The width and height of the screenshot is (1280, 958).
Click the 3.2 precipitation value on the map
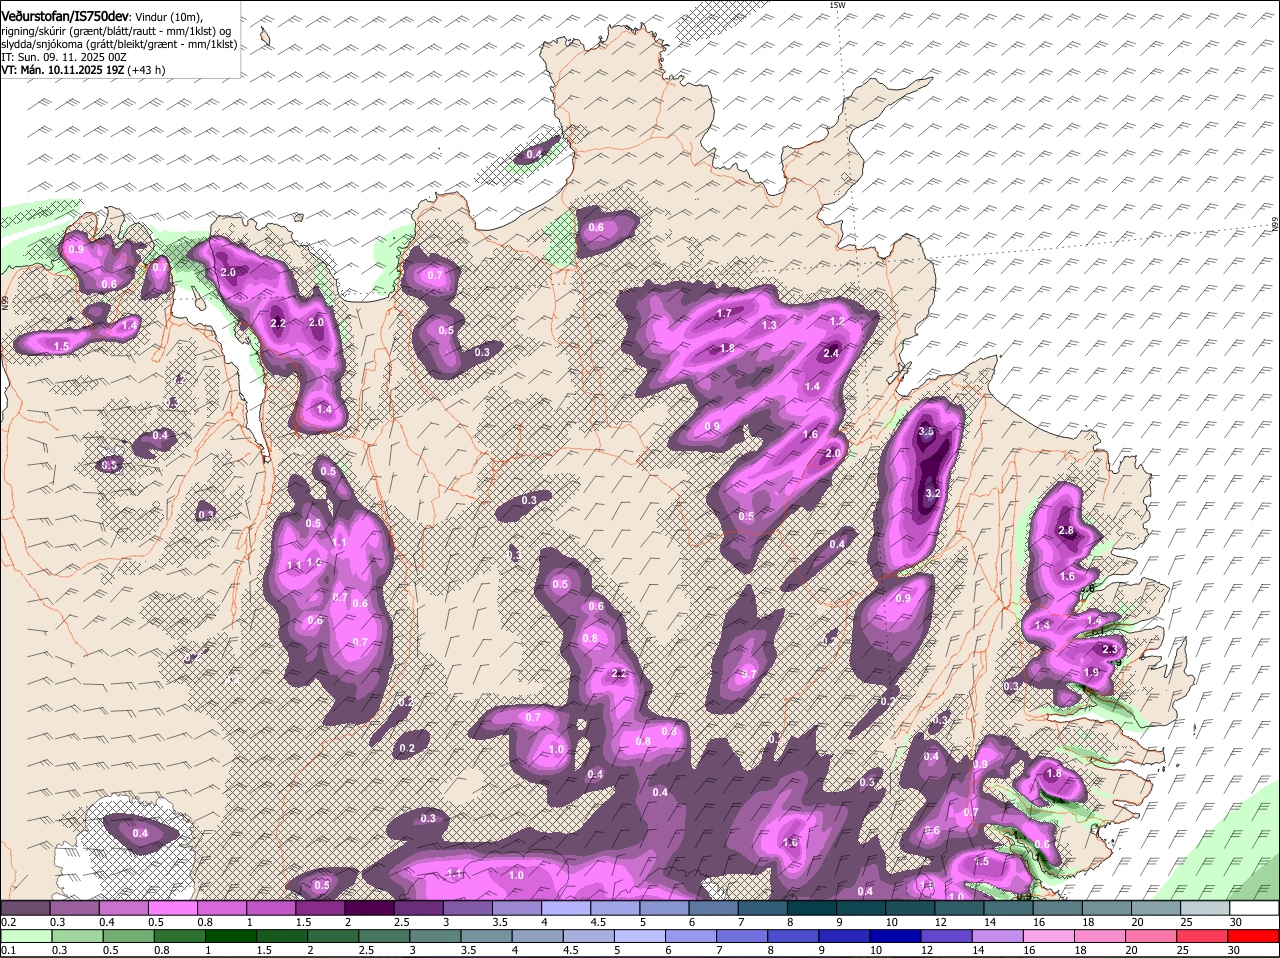tap(933, 494)
